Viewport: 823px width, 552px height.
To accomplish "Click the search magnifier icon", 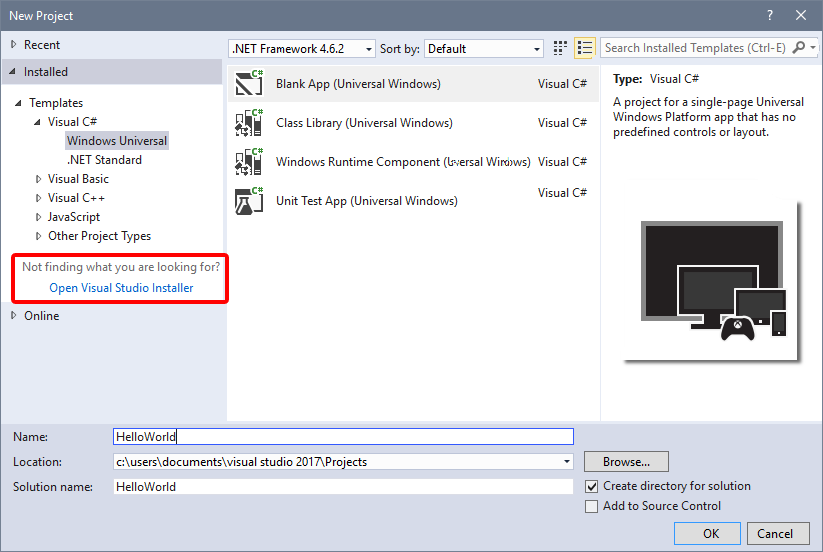I will click(x=798, y=48).
